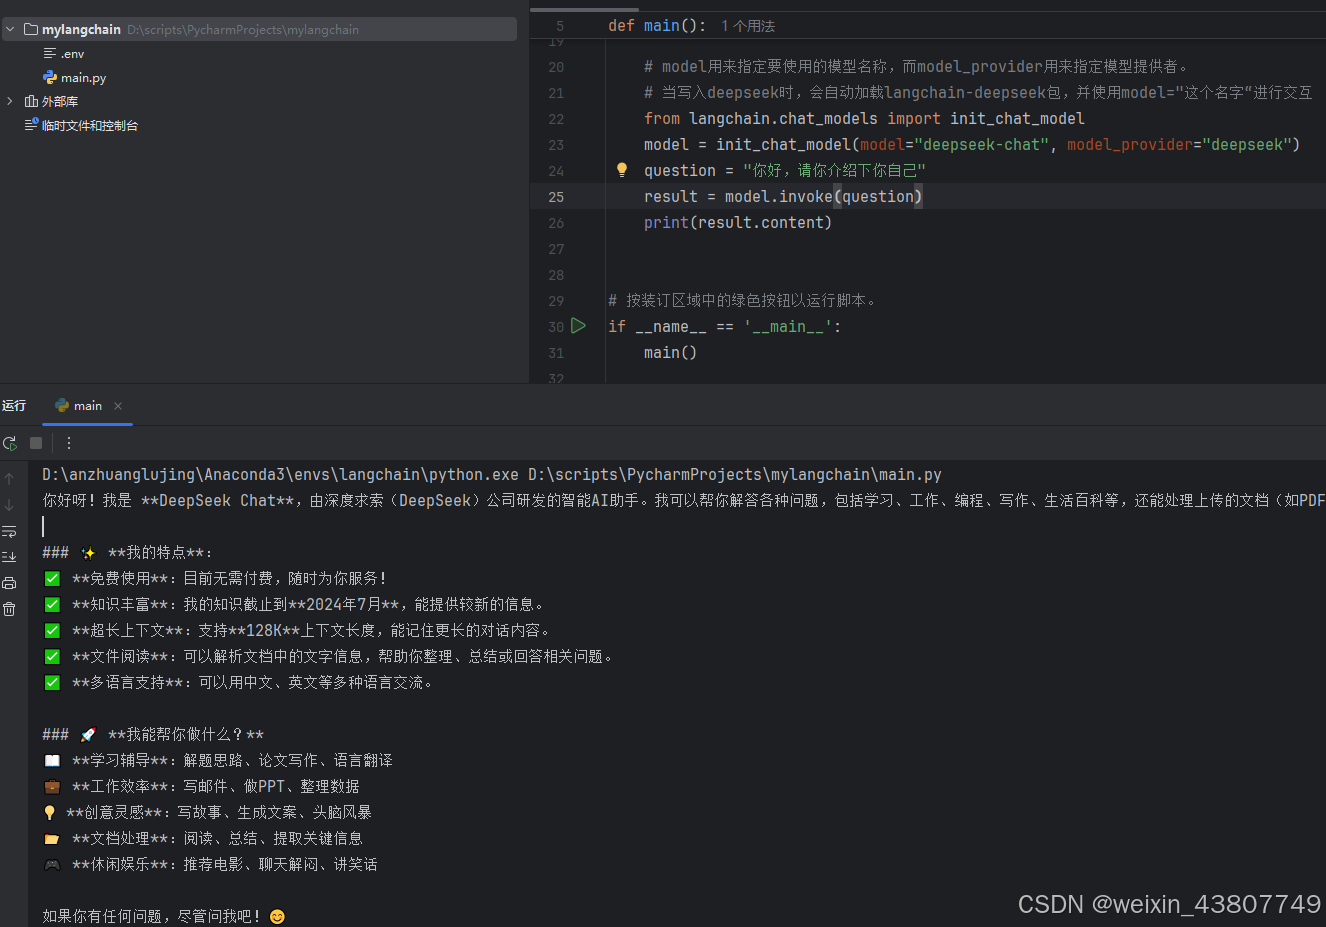Click the '**创意灵感**' output line
The image size is (1326, 927).
(x=207, y=813)
